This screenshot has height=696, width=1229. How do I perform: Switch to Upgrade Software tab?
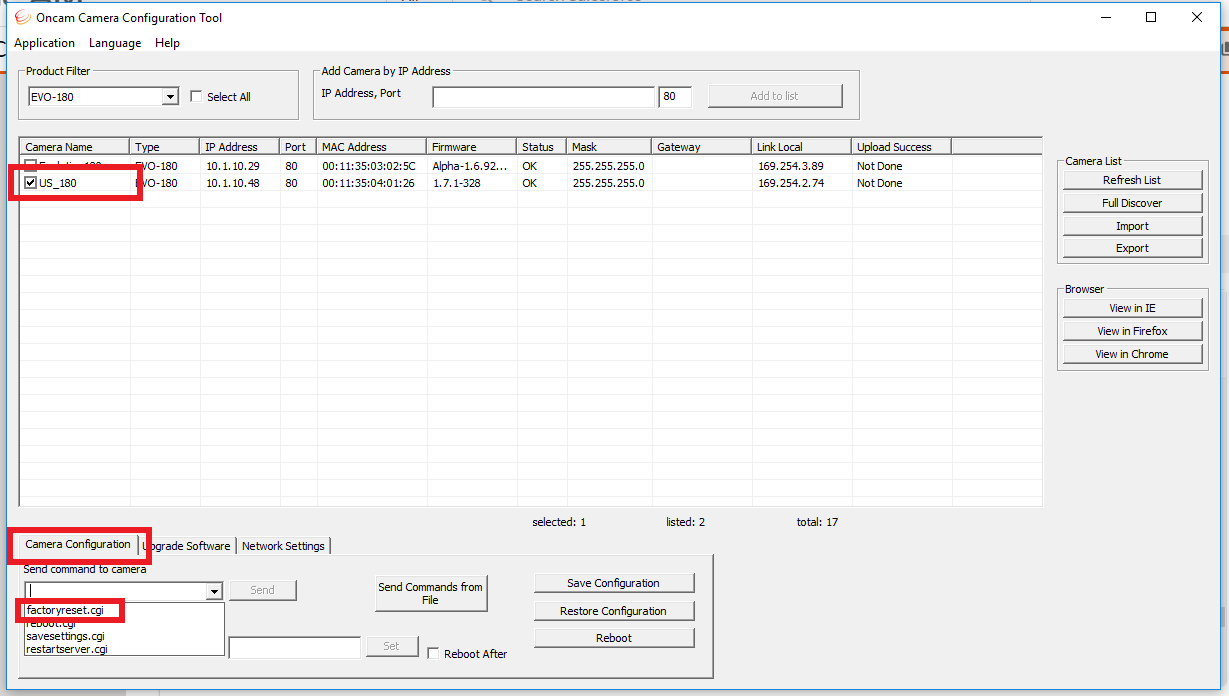(187, 546)
